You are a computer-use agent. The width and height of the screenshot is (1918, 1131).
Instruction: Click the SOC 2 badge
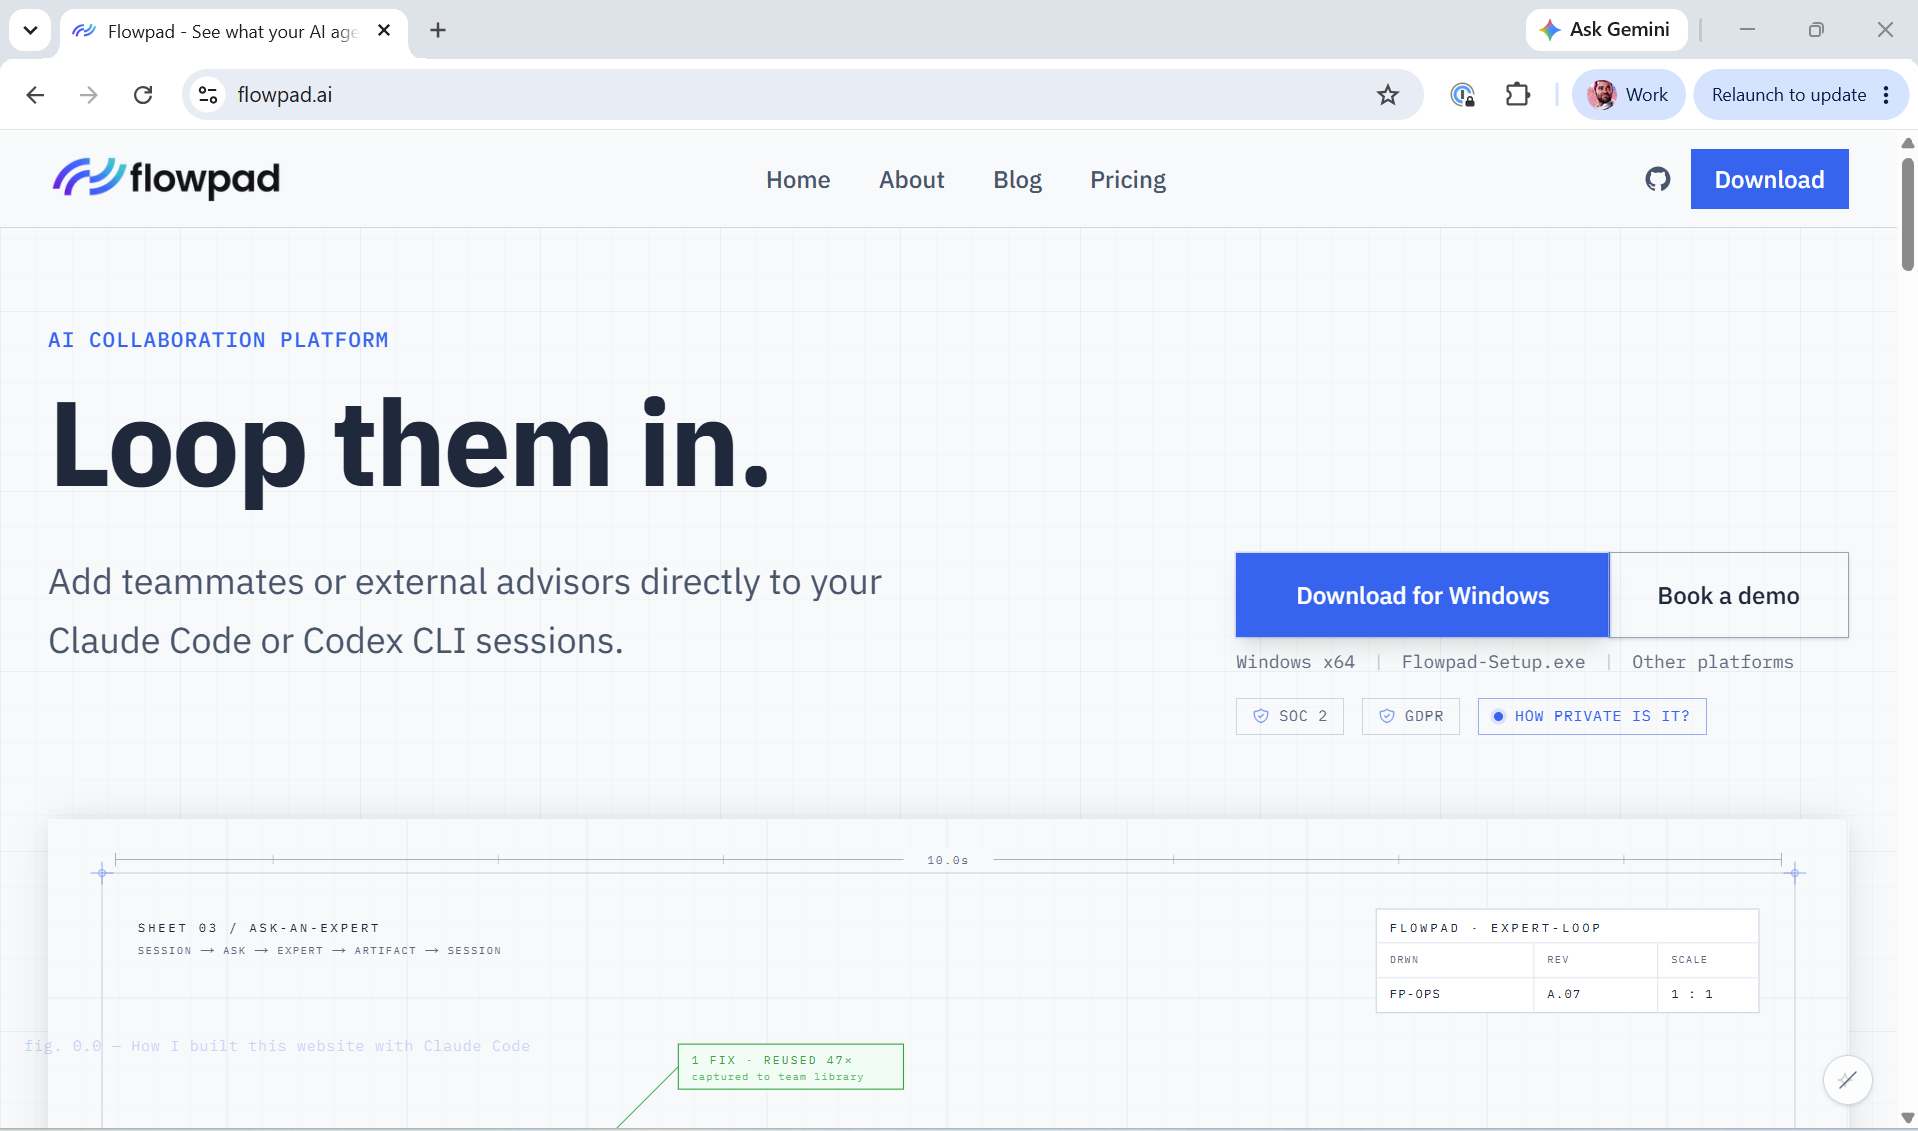[x=1289, y=716]
